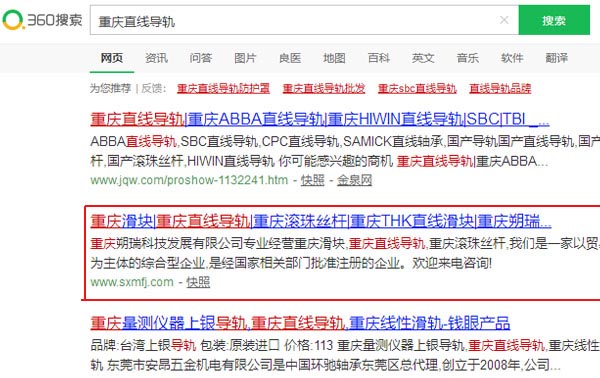Viewport: 600px width, 378px height.
Task: Open the 重庆ABBA直线导轨 result title
Action: coord(320,119)
